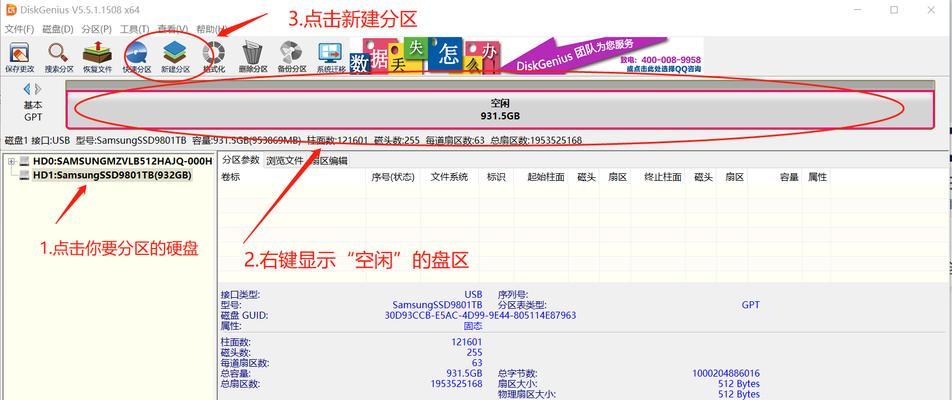Click the 柱面数 value 121601 in details
952x400 pixels.
pyautogui.click(x=467, y=342)
